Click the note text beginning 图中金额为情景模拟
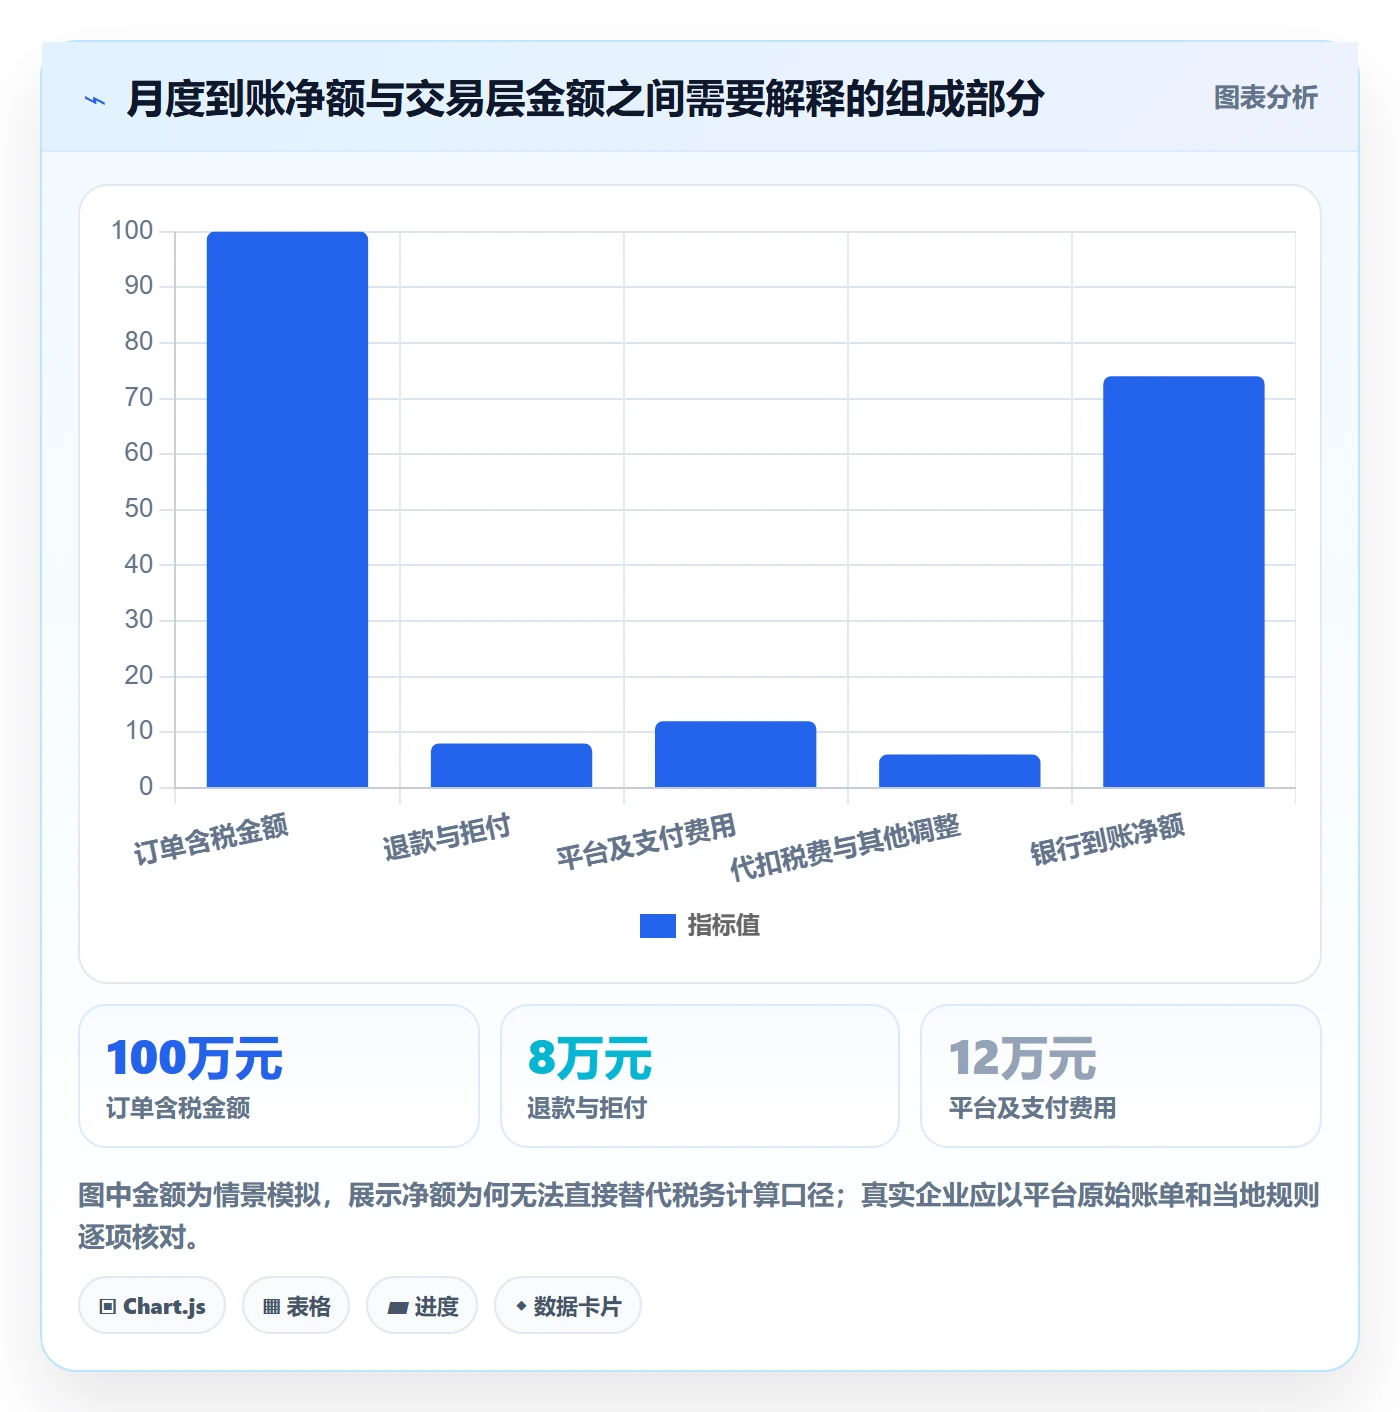This screenshot has height=1412, width=1400. 699,1216
